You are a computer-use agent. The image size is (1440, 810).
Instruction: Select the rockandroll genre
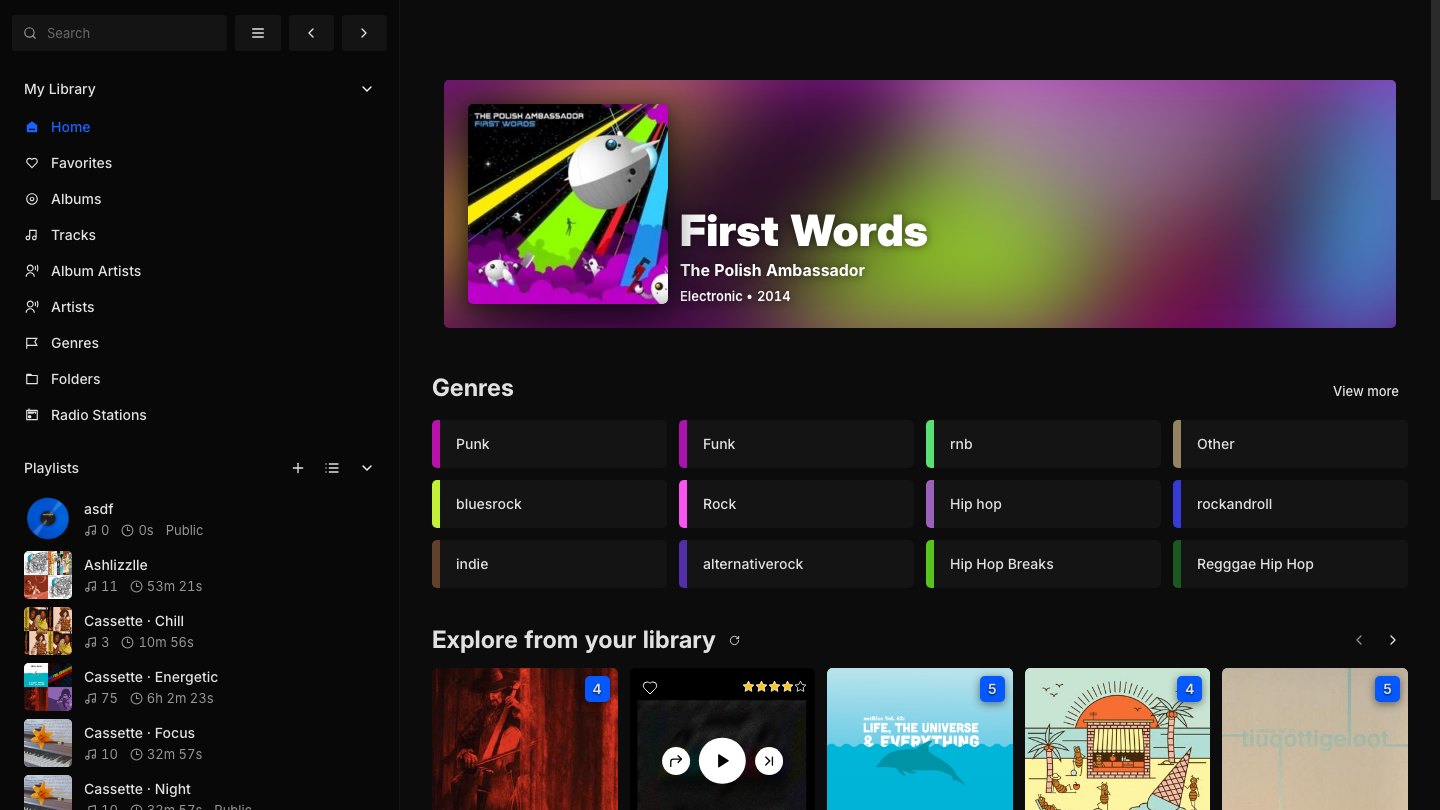click(1290, 504)
